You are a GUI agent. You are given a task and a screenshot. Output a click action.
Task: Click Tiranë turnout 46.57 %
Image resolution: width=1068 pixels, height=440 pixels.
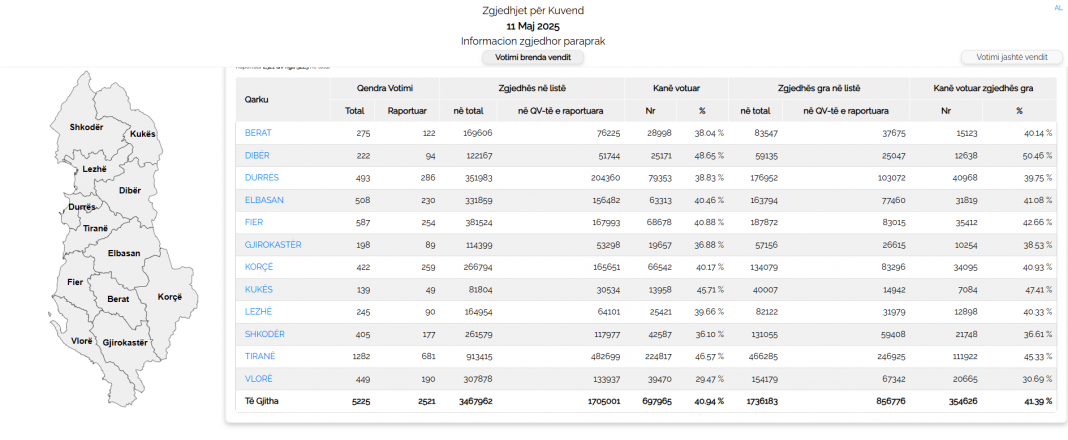[709, 356]
